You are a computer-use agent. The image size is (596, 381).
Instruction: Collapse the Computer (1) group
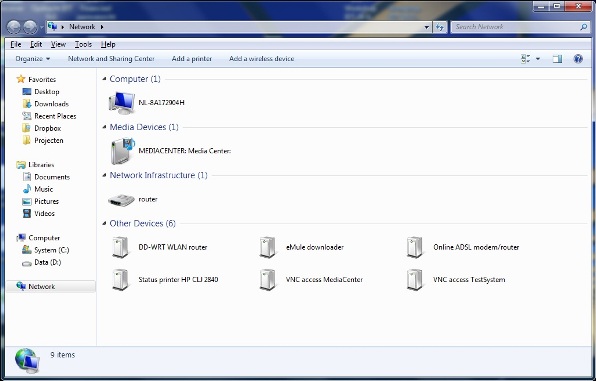click(x=104, y=79)
